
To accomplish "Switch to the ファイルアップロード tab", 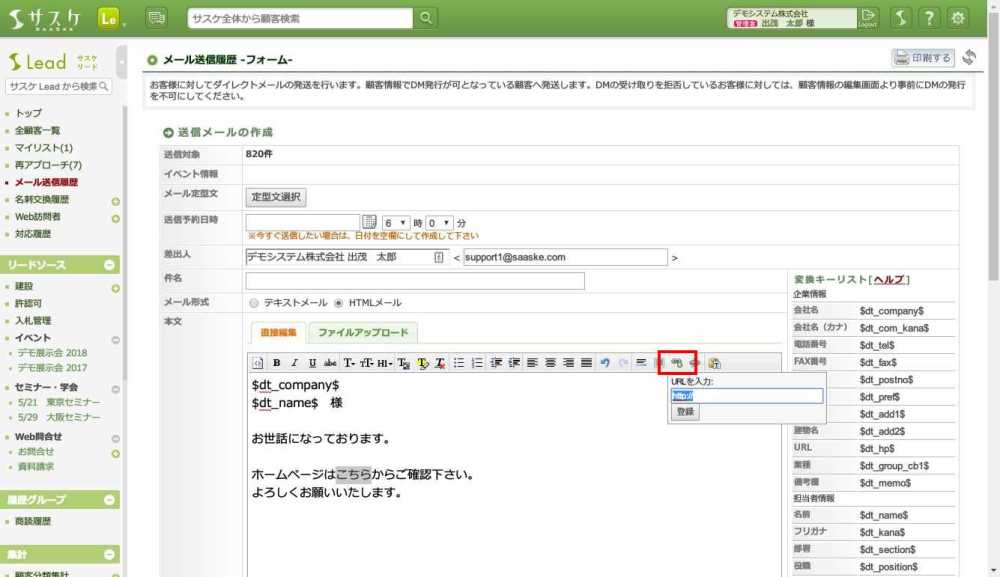I will click(x=362, y=333).
